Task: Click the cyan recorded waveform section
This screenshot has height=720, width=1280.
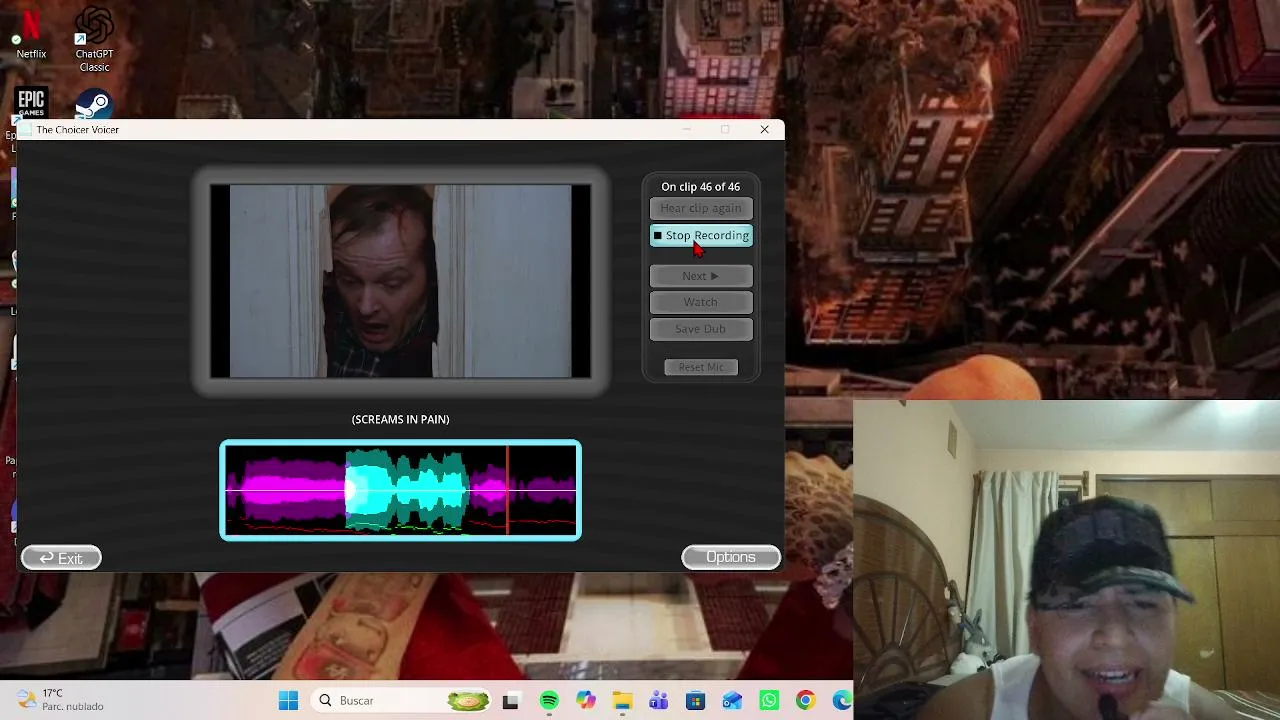Action: (x=406, y=490)
